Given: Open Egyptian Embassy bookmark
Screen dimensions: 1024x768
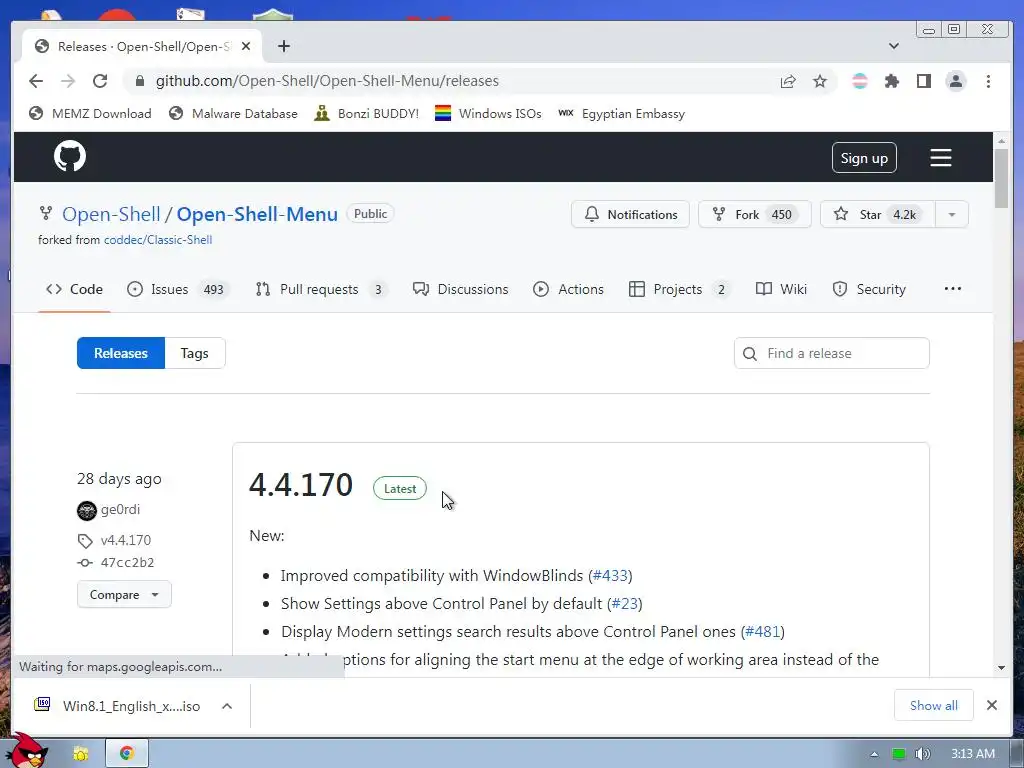Looking at the screenshot, I should coord(621,114).
